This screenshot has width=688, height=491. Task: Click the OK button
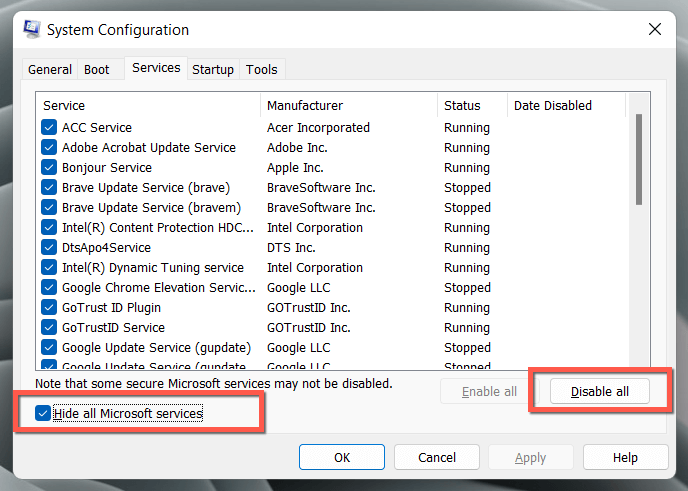pos(342,457)
